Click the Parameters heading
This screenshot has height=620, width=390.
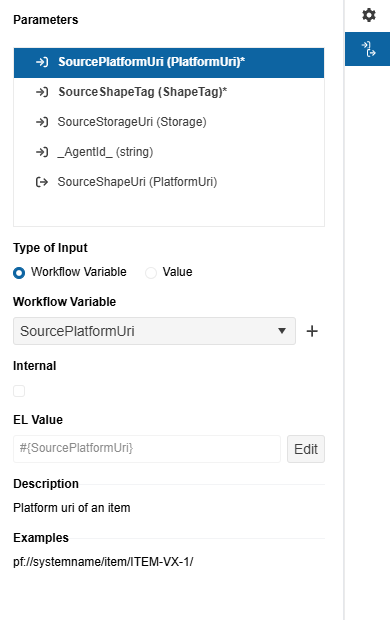point(45,20)
